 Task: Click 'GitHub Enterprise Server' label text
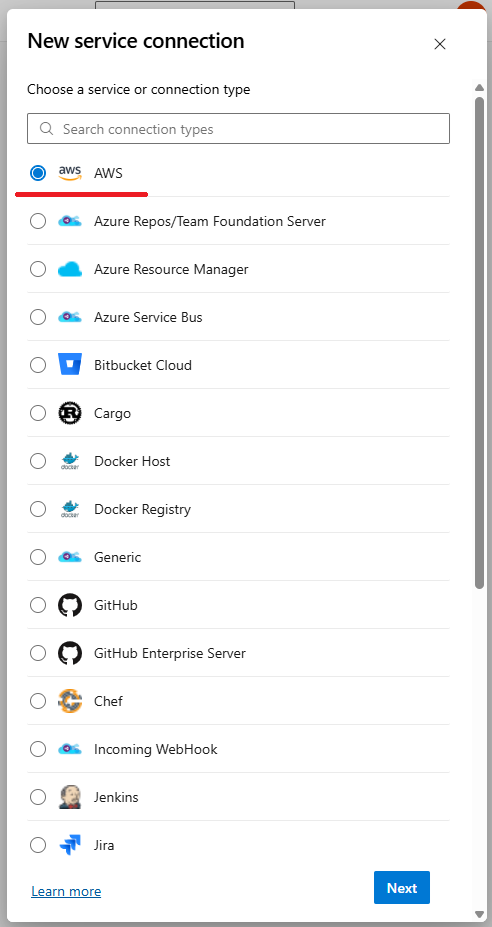click(x=170, y=653)
